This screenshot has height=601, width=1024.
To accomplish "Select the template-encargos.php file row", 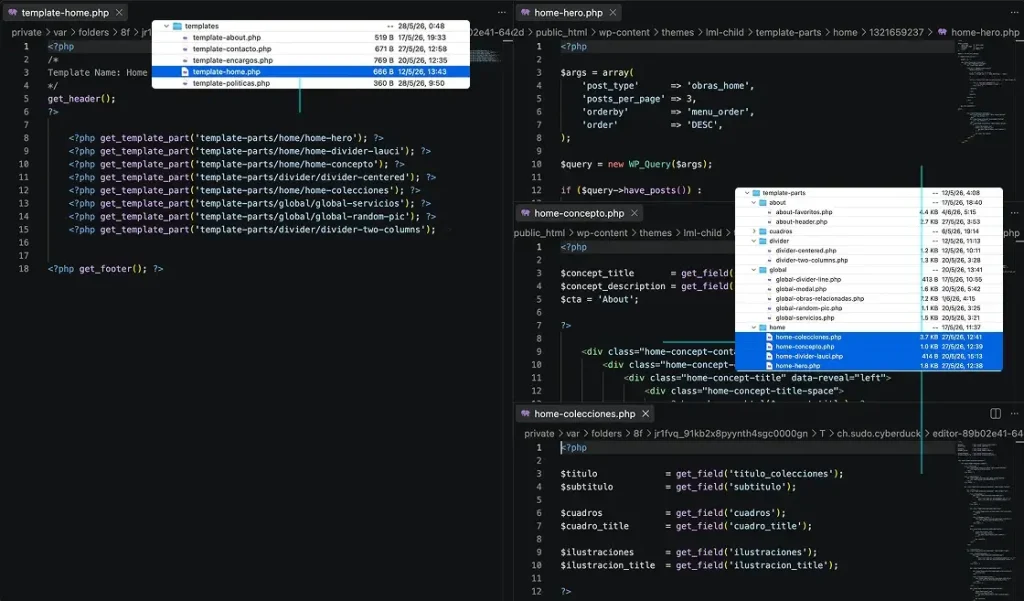I will [311, 60].
